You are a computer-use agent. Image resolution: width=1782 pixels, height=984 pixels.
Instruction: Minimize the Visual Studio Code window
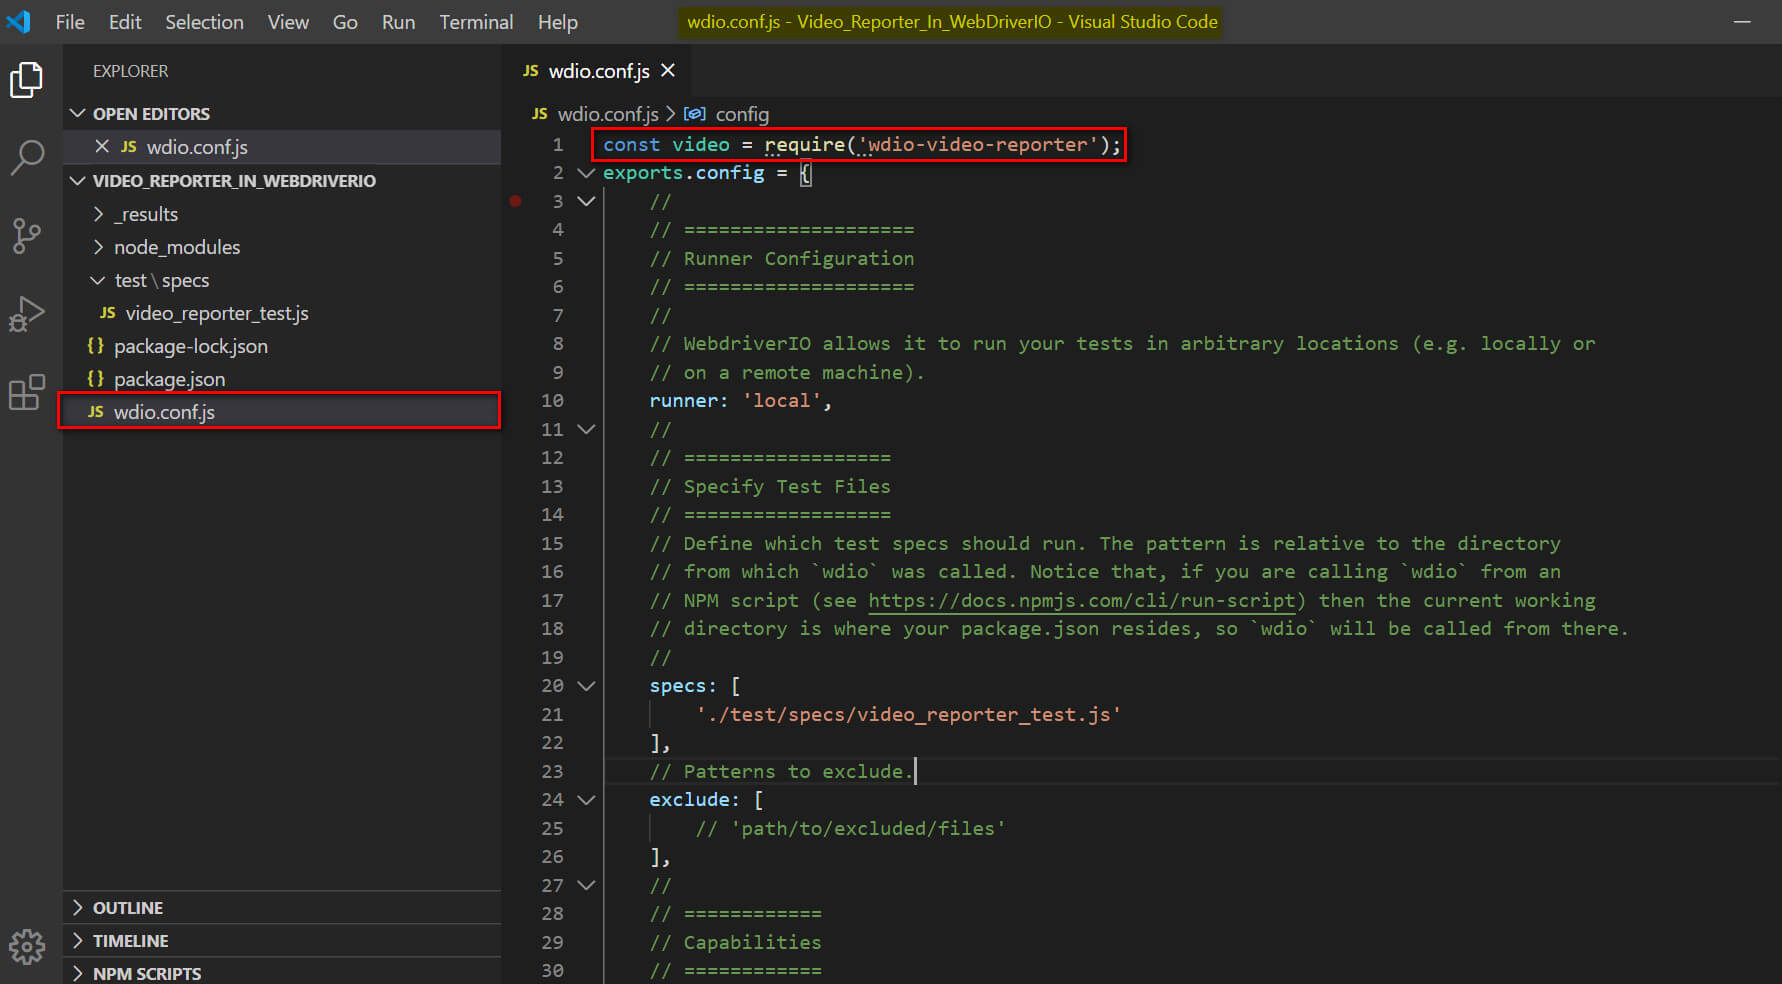(1742, 21)
